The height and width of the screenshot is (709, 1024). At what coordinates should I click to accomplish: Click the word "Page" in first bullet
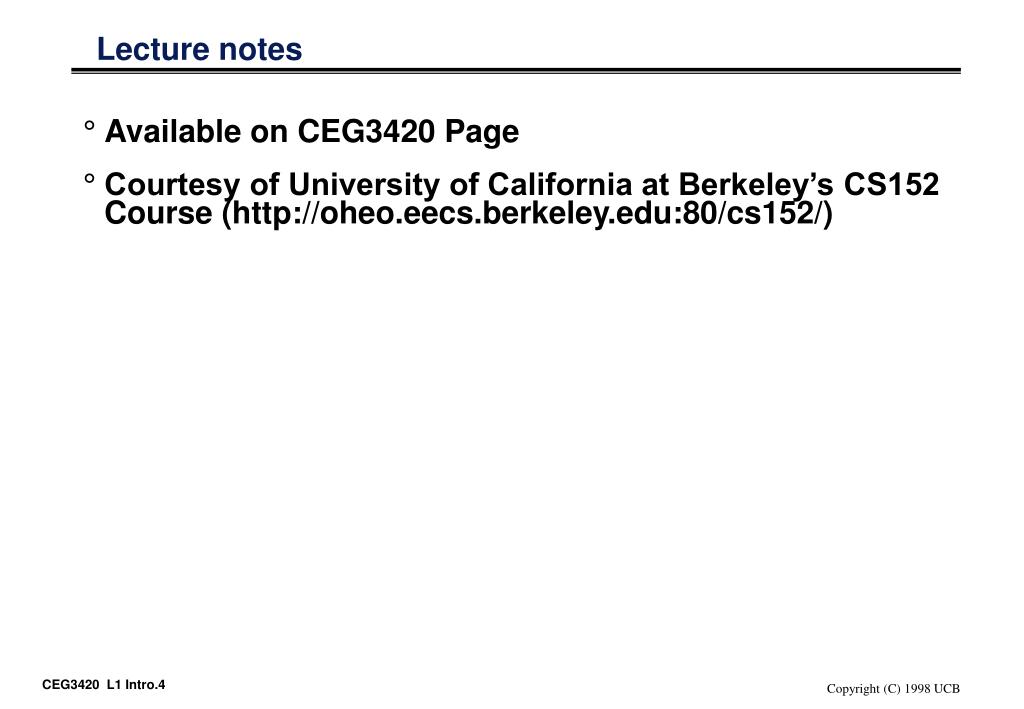click(482, 133)
